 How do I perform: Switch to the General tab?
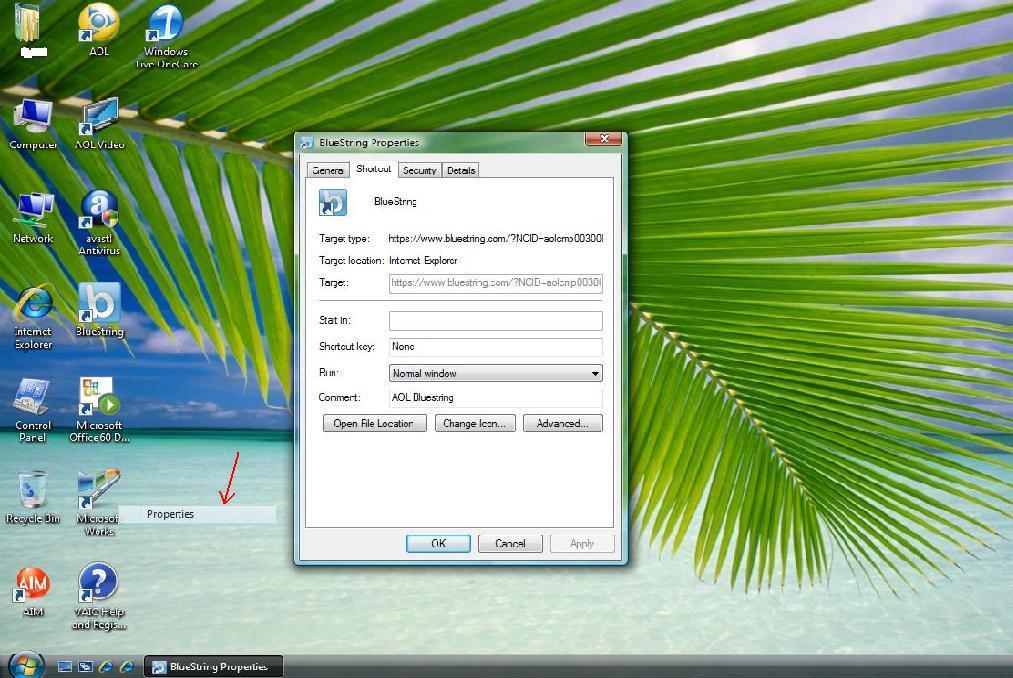click(x=328, y=171)
